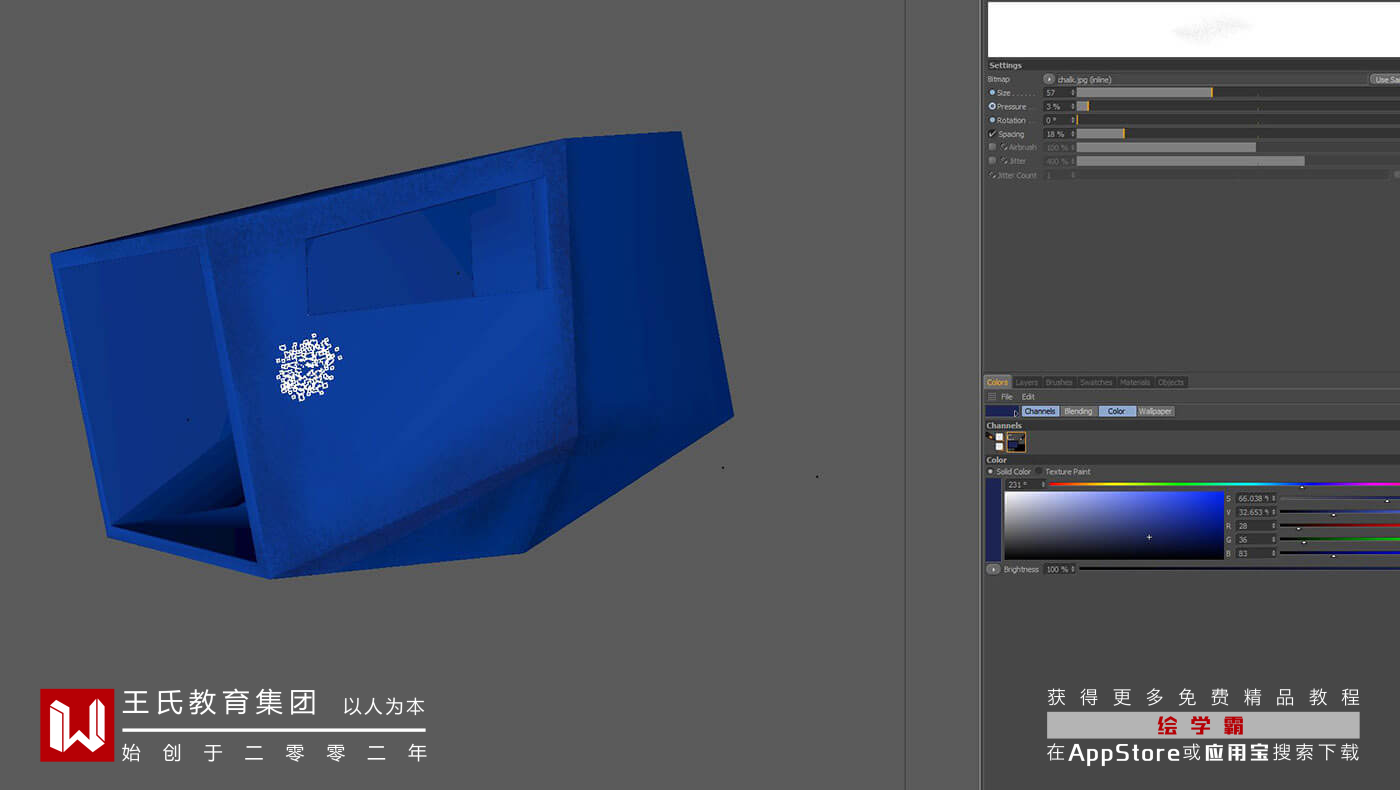The height and width of the screenshot is (790, 1400).
Task: Click the S saturation stepper arrows
Action: pyautogui.click(x=1273, y=498)
